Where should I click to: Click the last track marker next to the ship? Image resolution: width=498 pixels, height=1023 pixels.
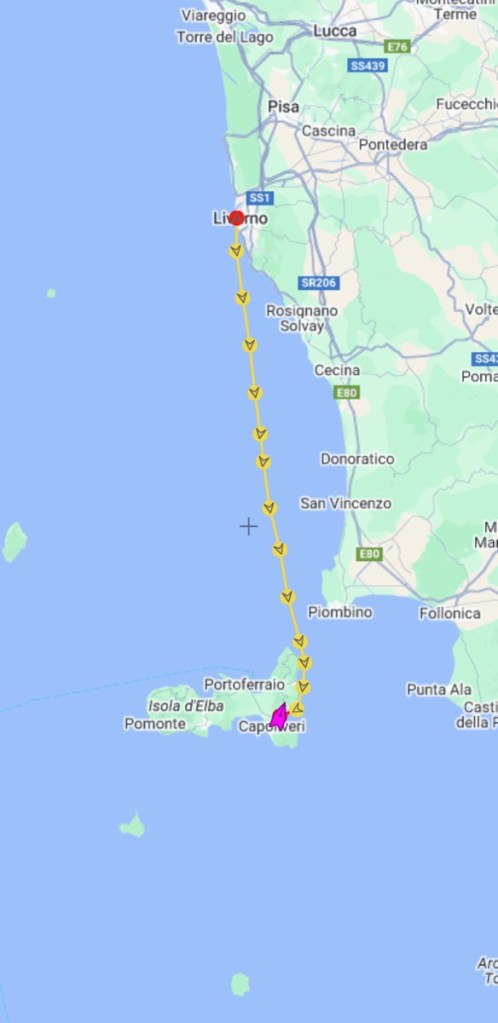click(x=296, y=709)
